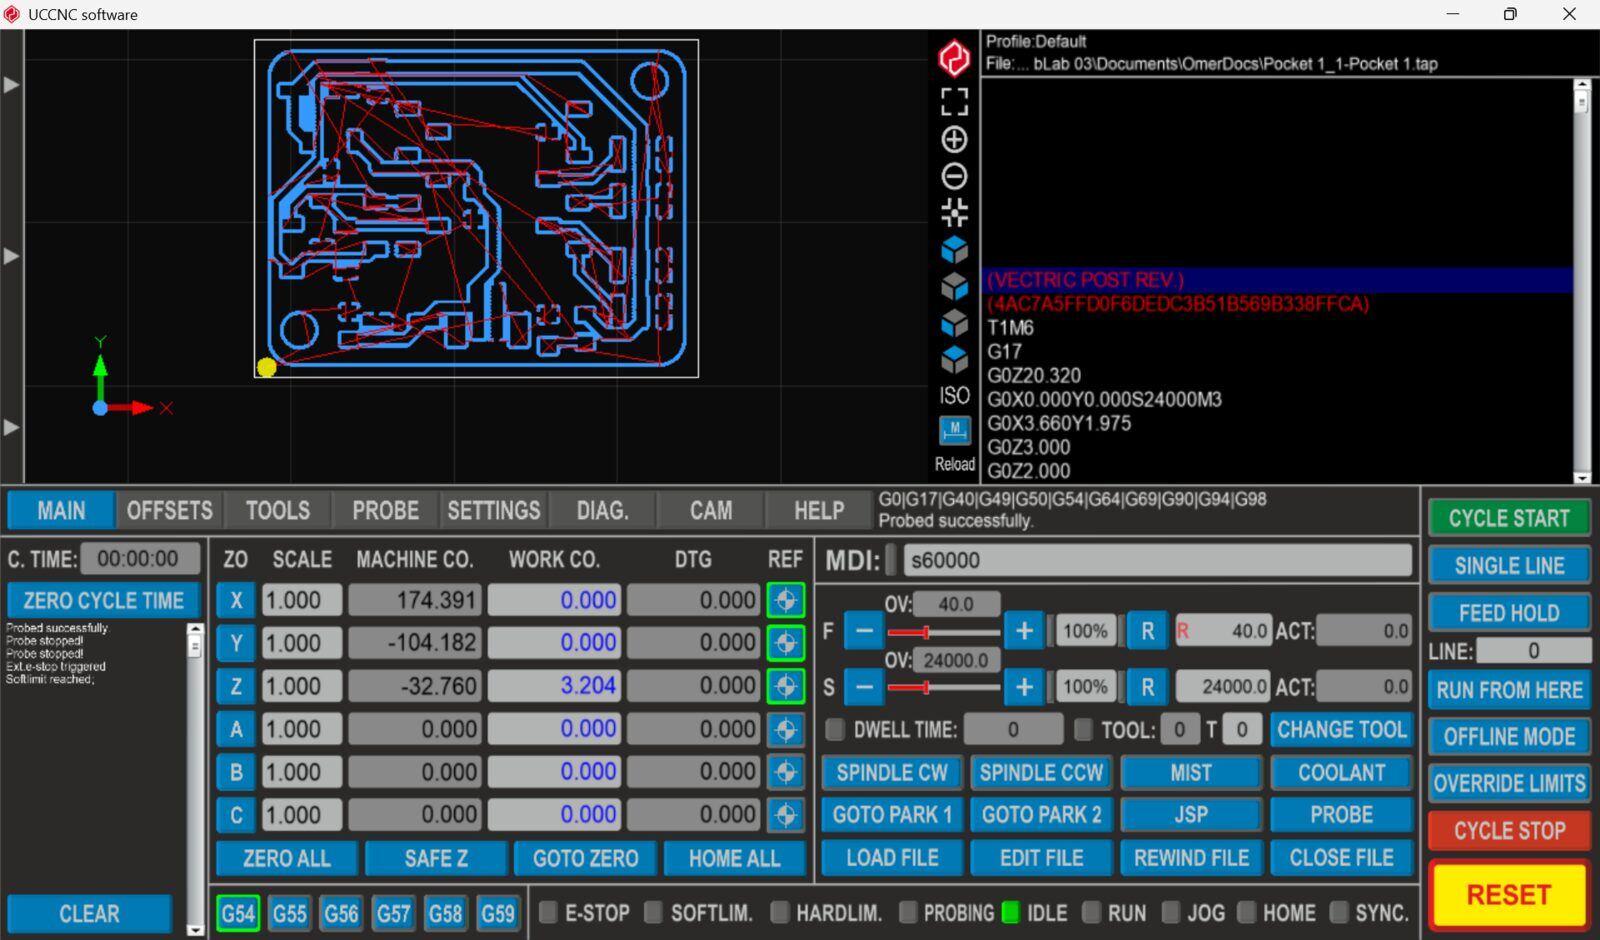Click the FEED HOLD button
This screenshot has height=940, width=1600.
tap(1509, 612)
